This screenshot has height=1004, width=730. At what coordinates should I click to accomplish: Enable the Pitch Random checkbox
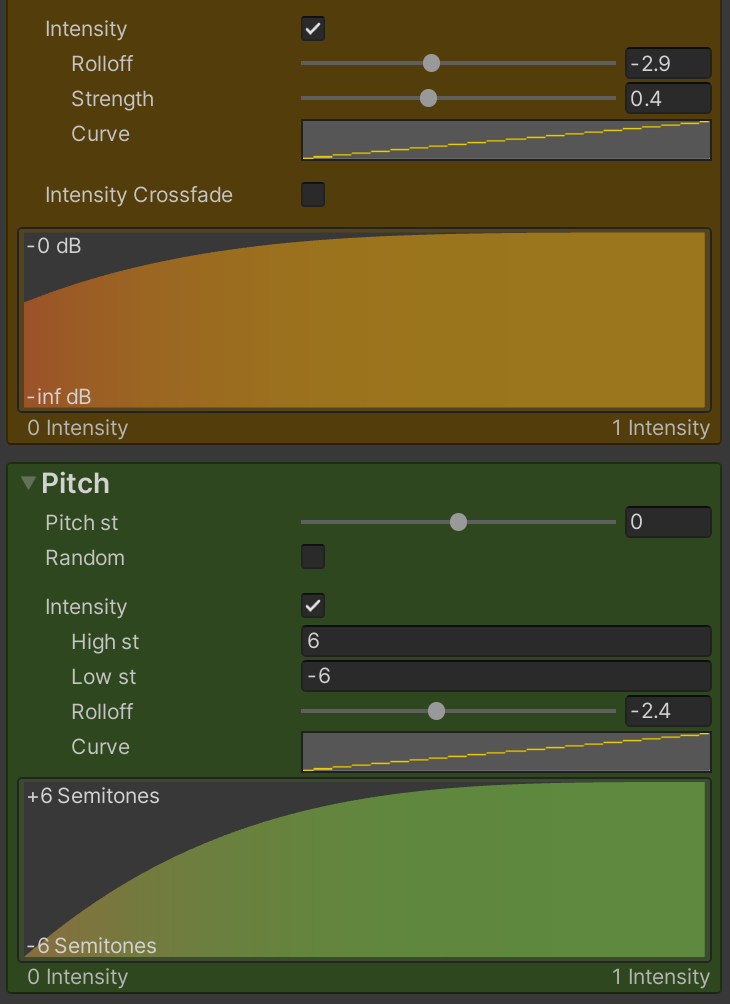[313, 557]
